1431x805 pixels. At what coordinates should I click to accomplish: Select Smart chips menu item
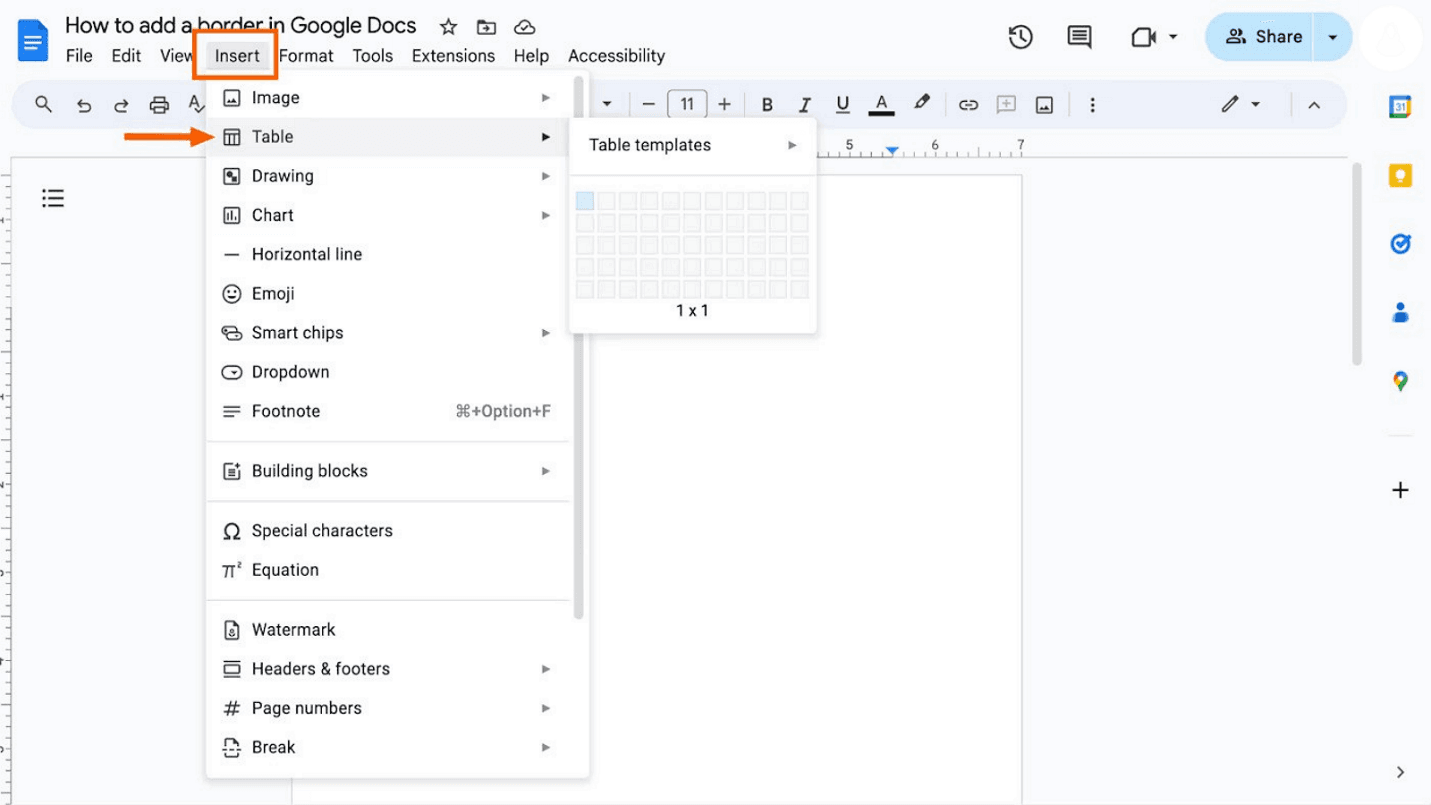pyautogui.click(x=389, y=333)
